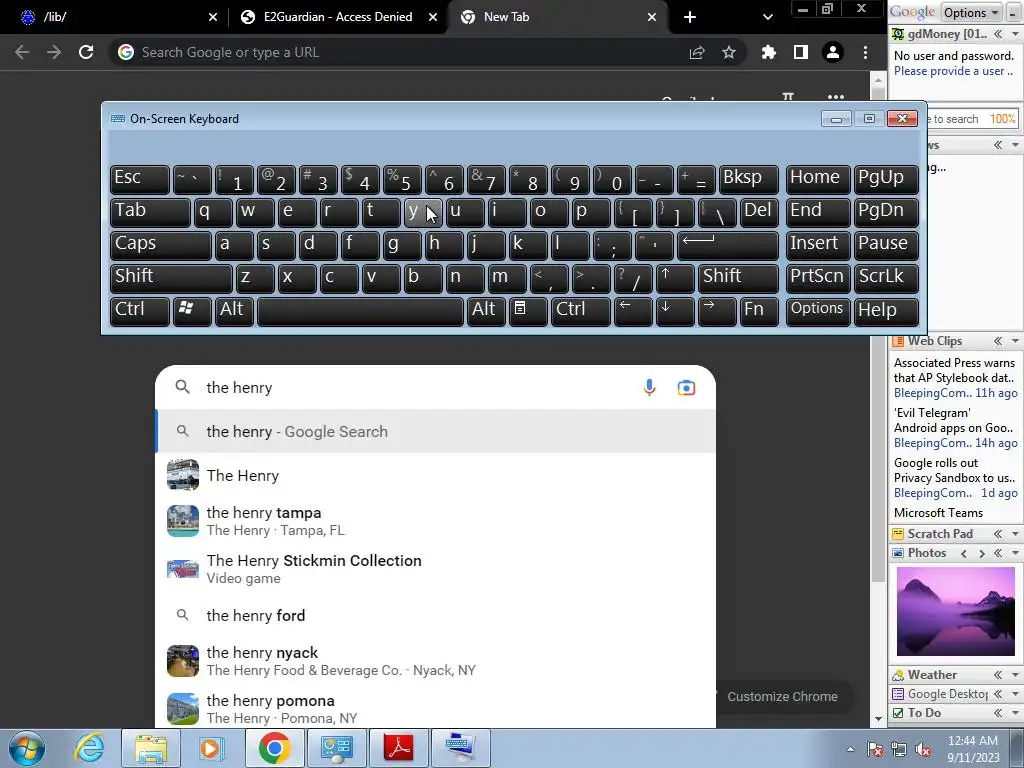Image resolution: width=1024 pixels, height=768 pixels.
Task: Click the Windows logo key on keyboard
Action: (192, 312)
